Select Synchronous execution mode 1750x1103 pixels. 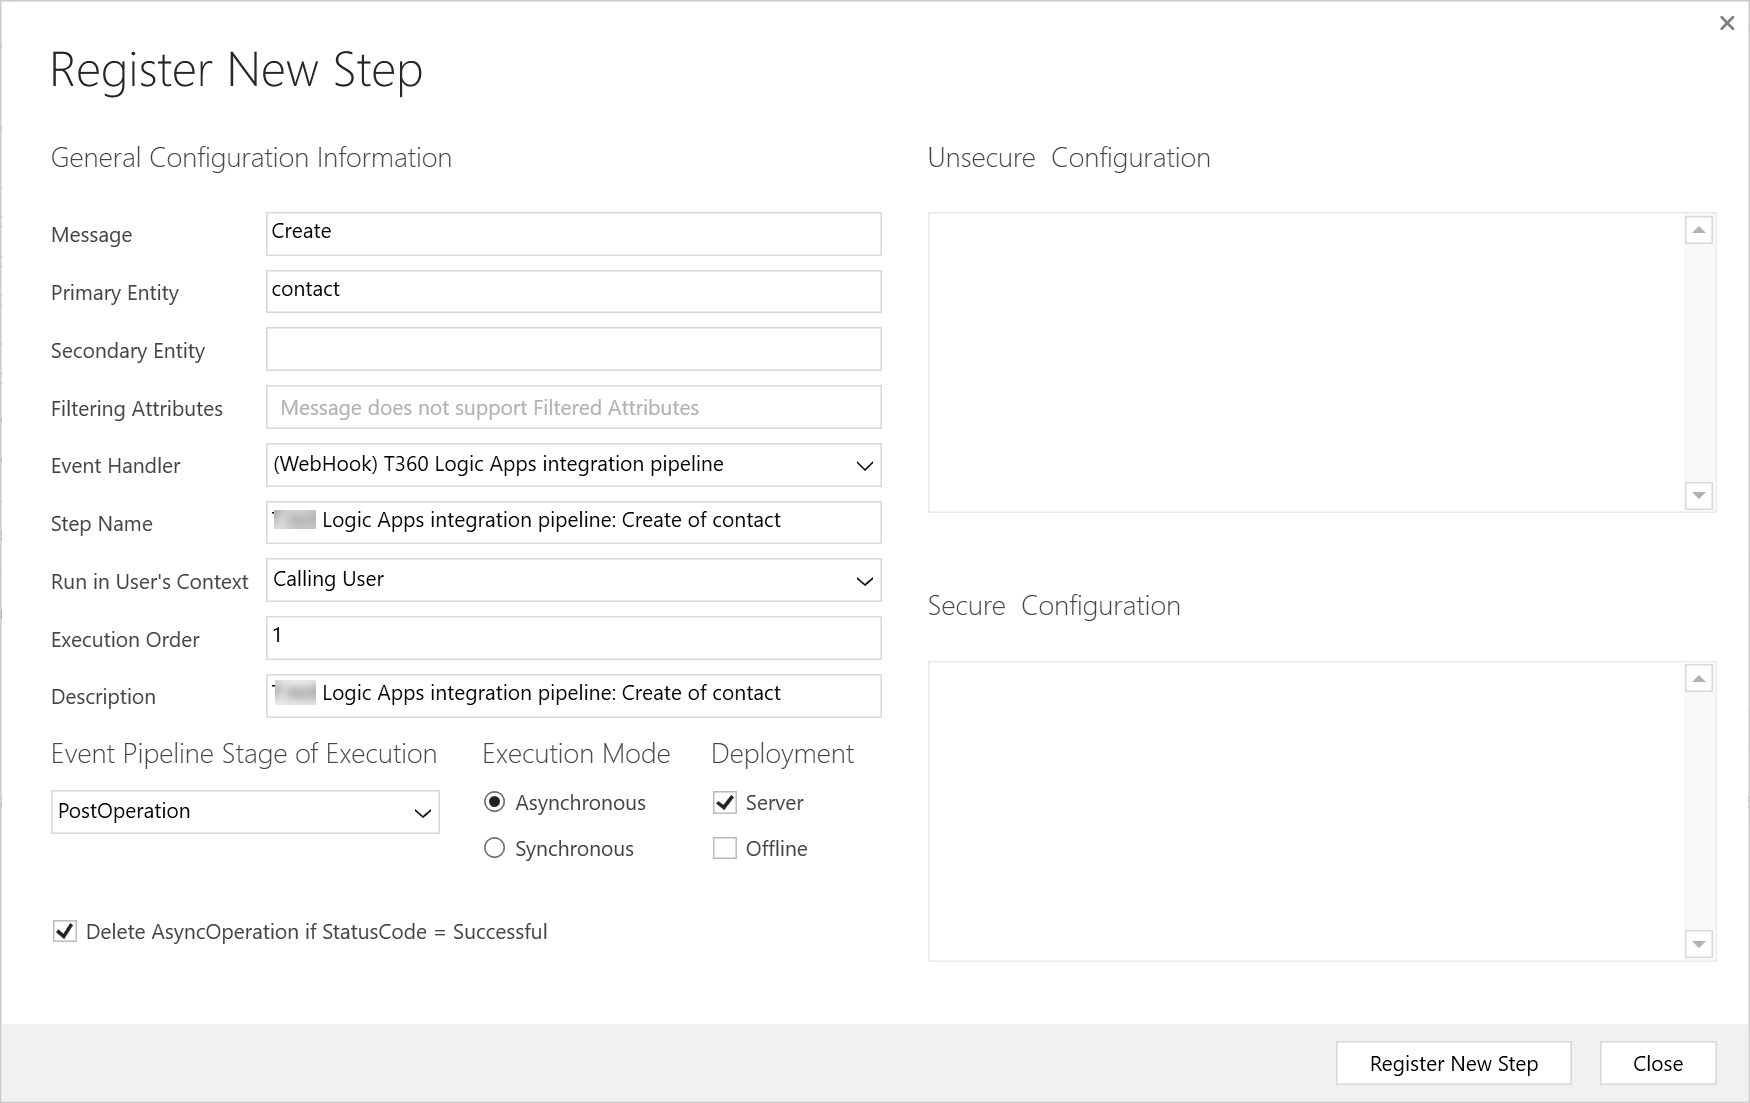(494, 848)
